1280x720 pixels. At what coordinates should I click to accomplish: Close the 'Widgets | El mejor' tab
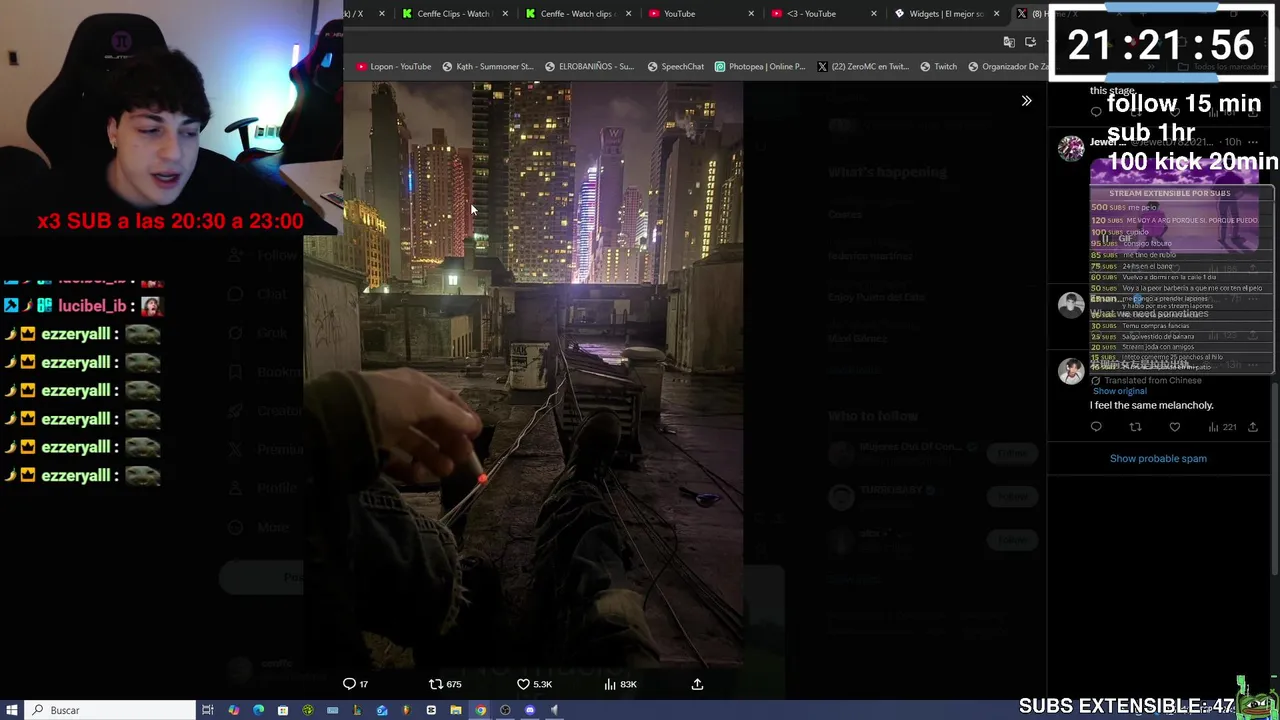point(996,14)
